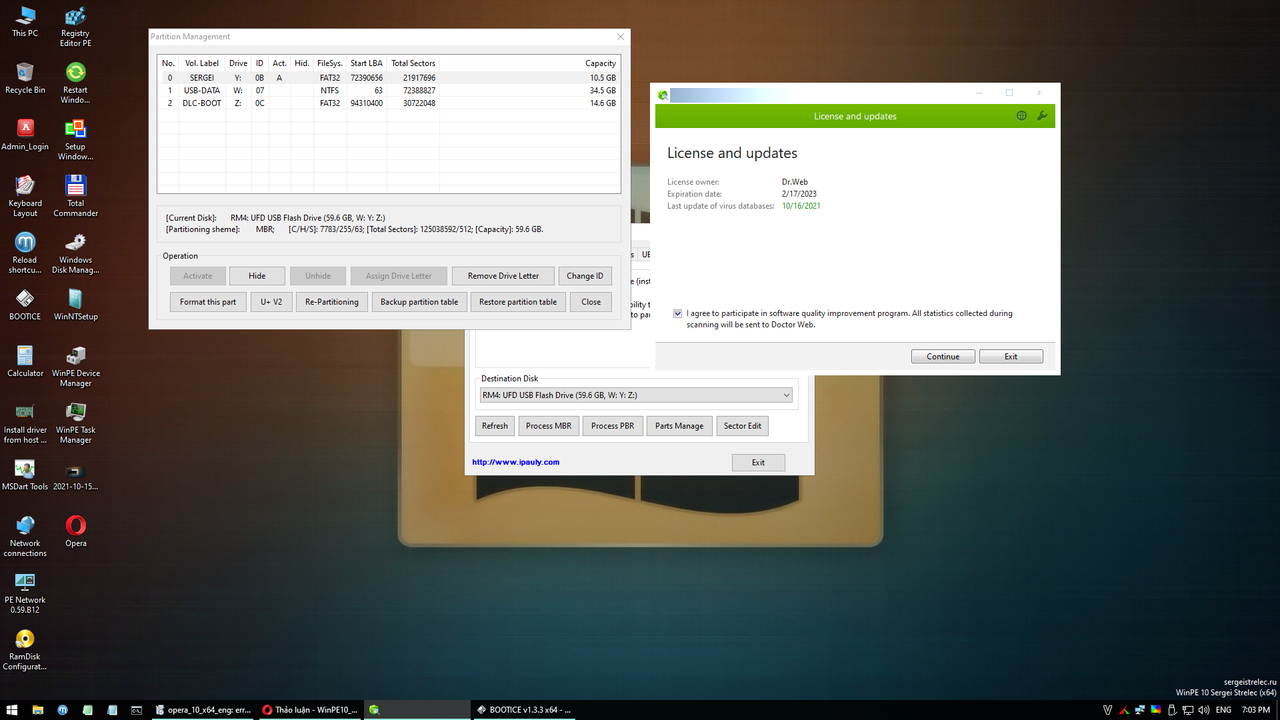The height and width of the screenshot is (720, 1280).
Task: Click Hide button in Partition Management
Action: coord(257,276)
